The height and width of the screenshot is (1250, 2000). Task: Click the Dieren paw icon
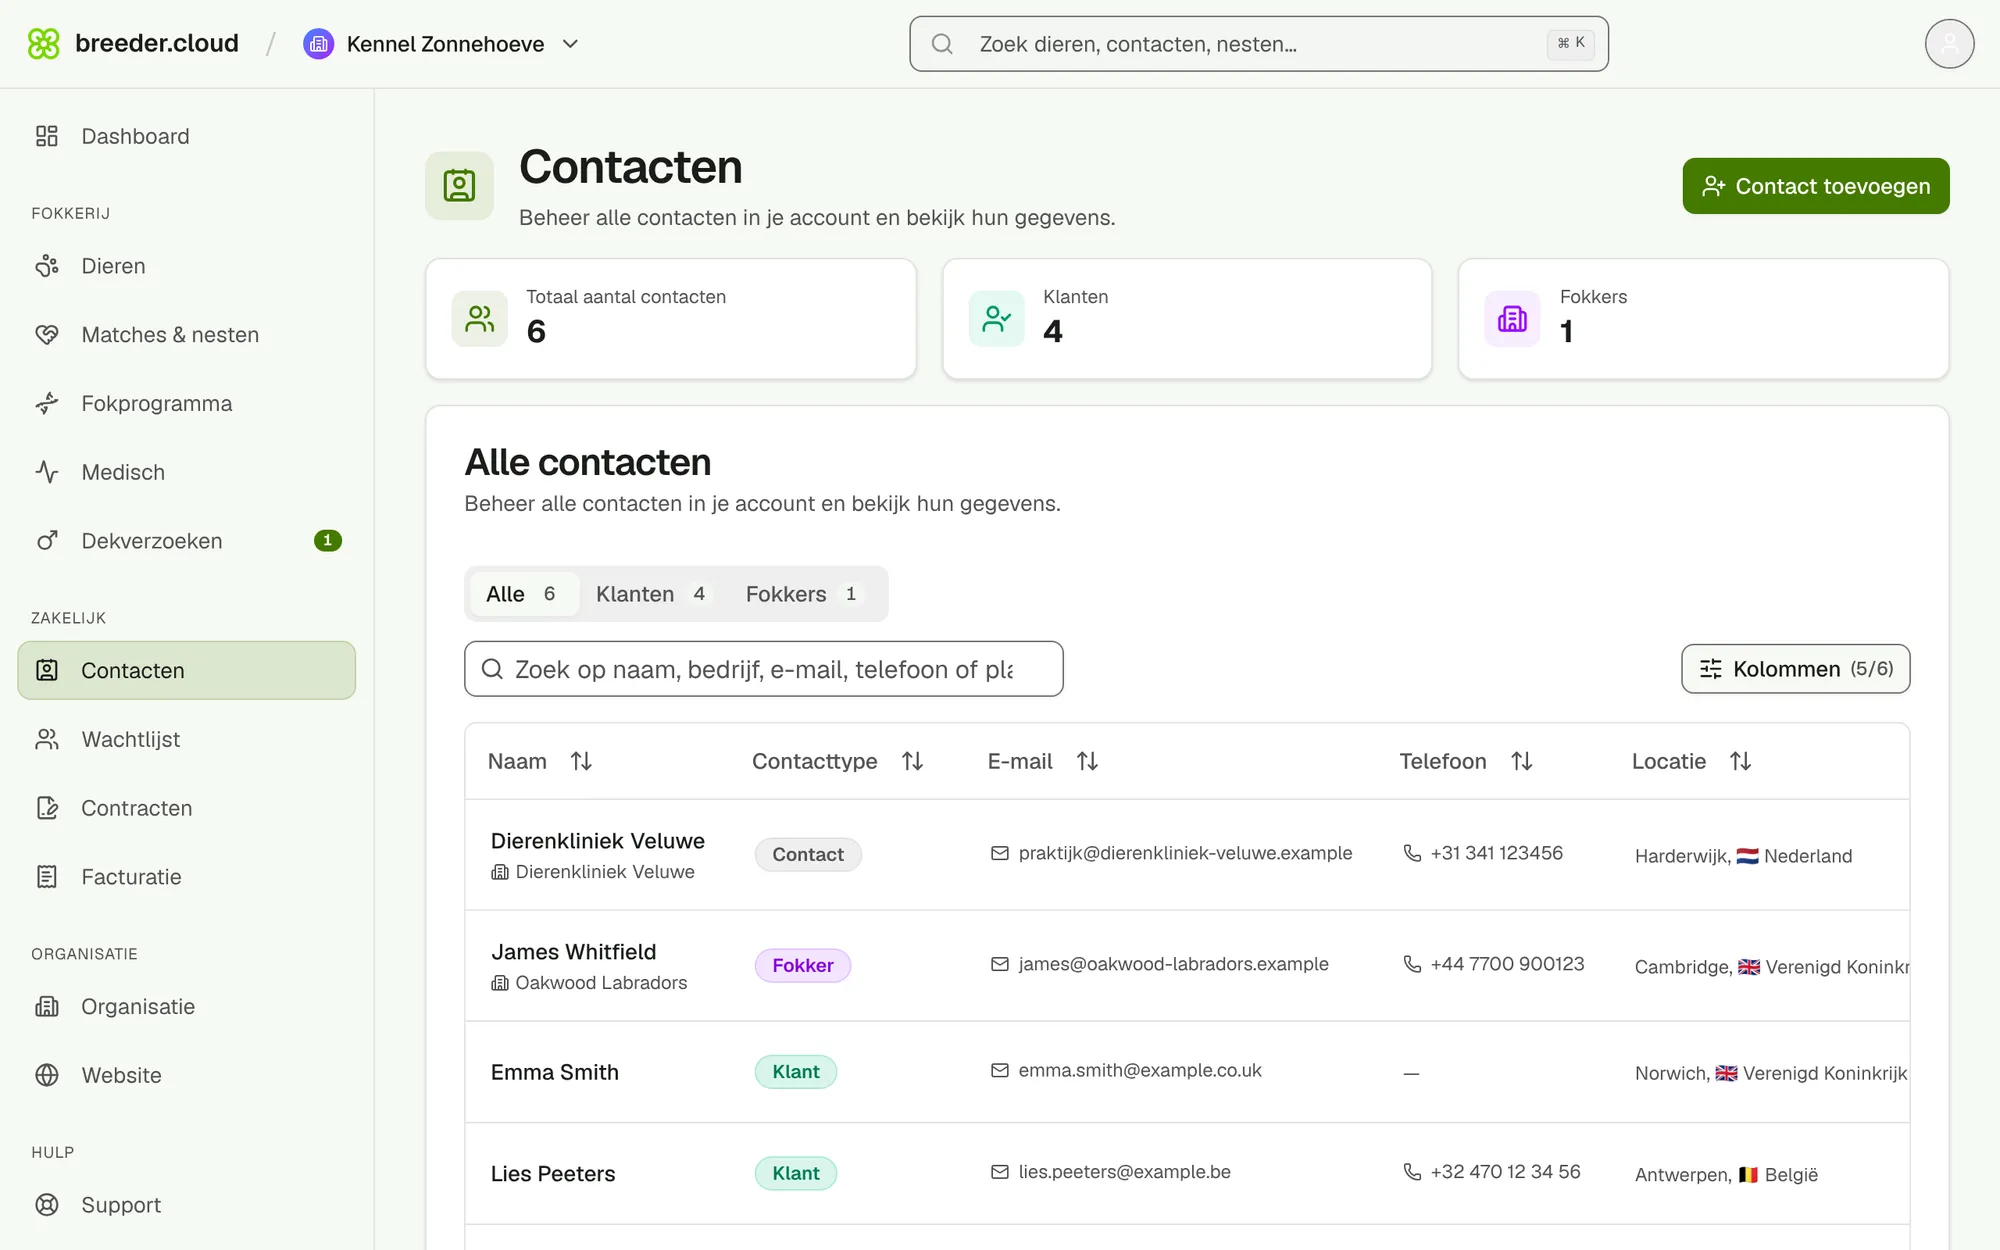[x=47, y=266]
